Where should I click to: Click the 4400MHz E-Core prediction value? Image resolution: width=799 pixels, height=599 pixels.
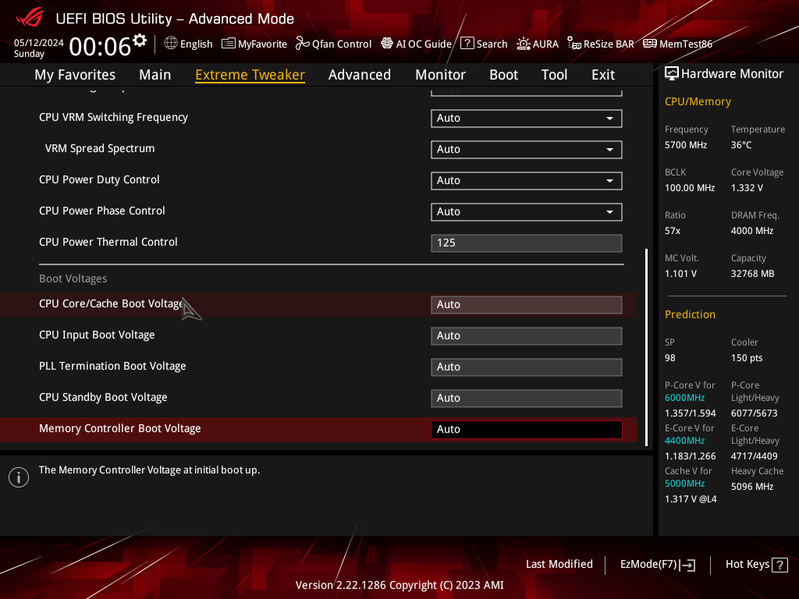684,441
